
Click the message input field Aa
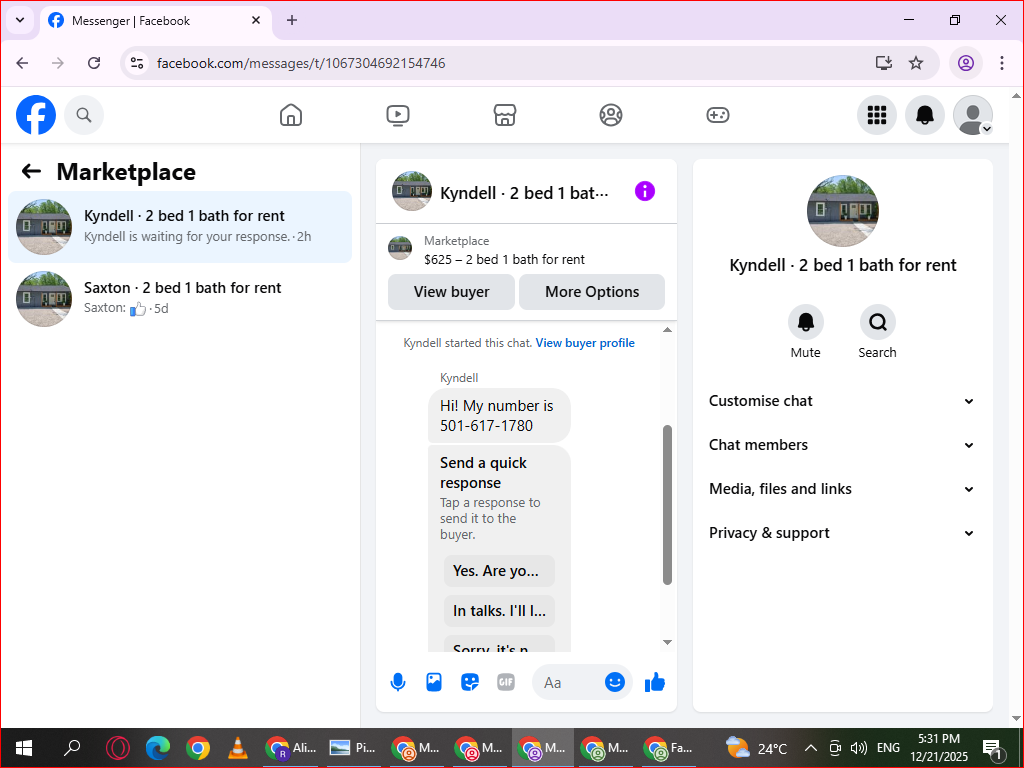pos(568,682)
